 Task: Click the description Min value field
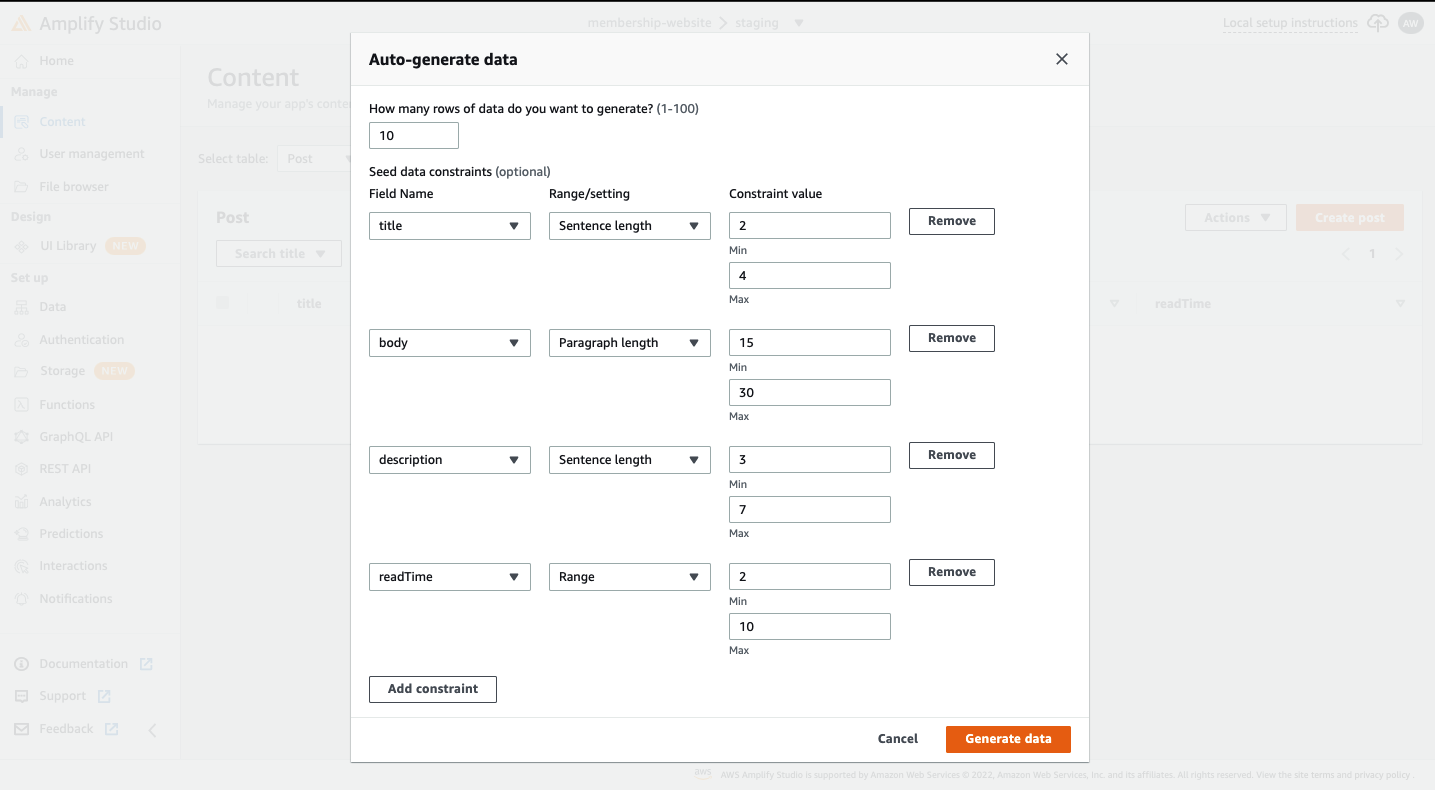(x=810, y=460)
